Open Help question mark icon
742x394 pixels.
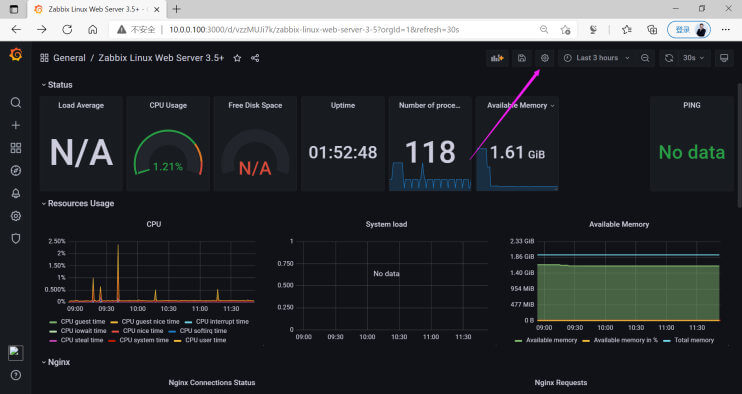click(16, 375)
